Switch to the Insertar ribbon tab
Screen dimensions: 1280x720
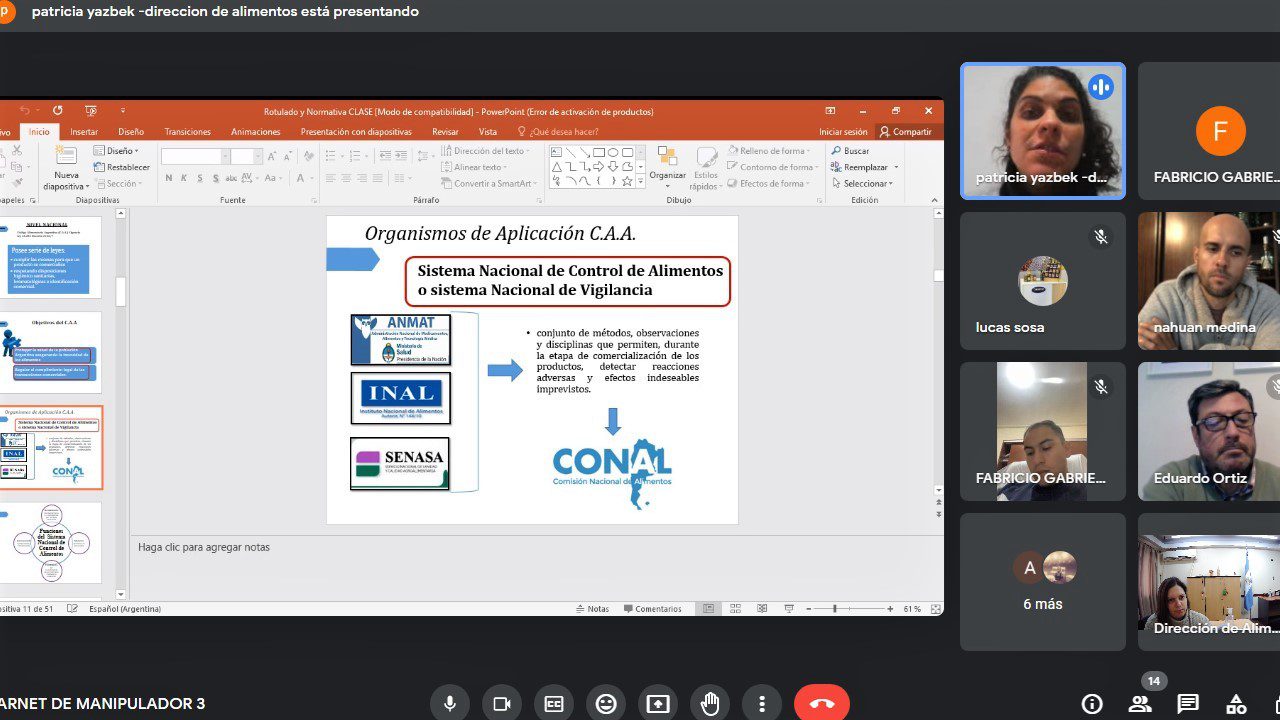point(84,132)
